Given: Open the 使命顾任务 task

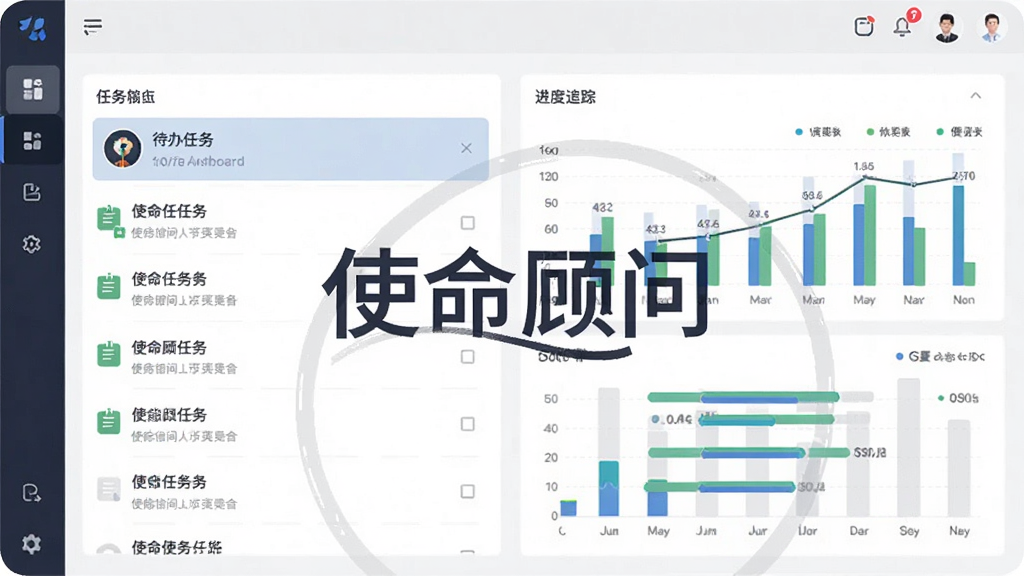Looking at the screenshot, I should pyautogui.click(x=169, y=347).
